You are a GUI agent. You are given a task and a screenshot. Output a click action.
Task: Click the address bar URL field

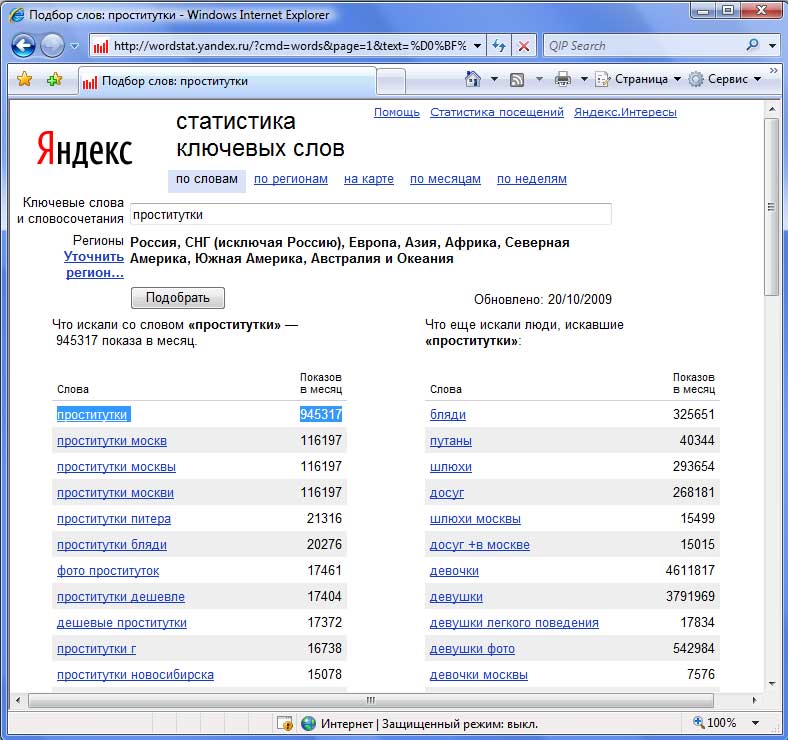click(x=290, y=46)
